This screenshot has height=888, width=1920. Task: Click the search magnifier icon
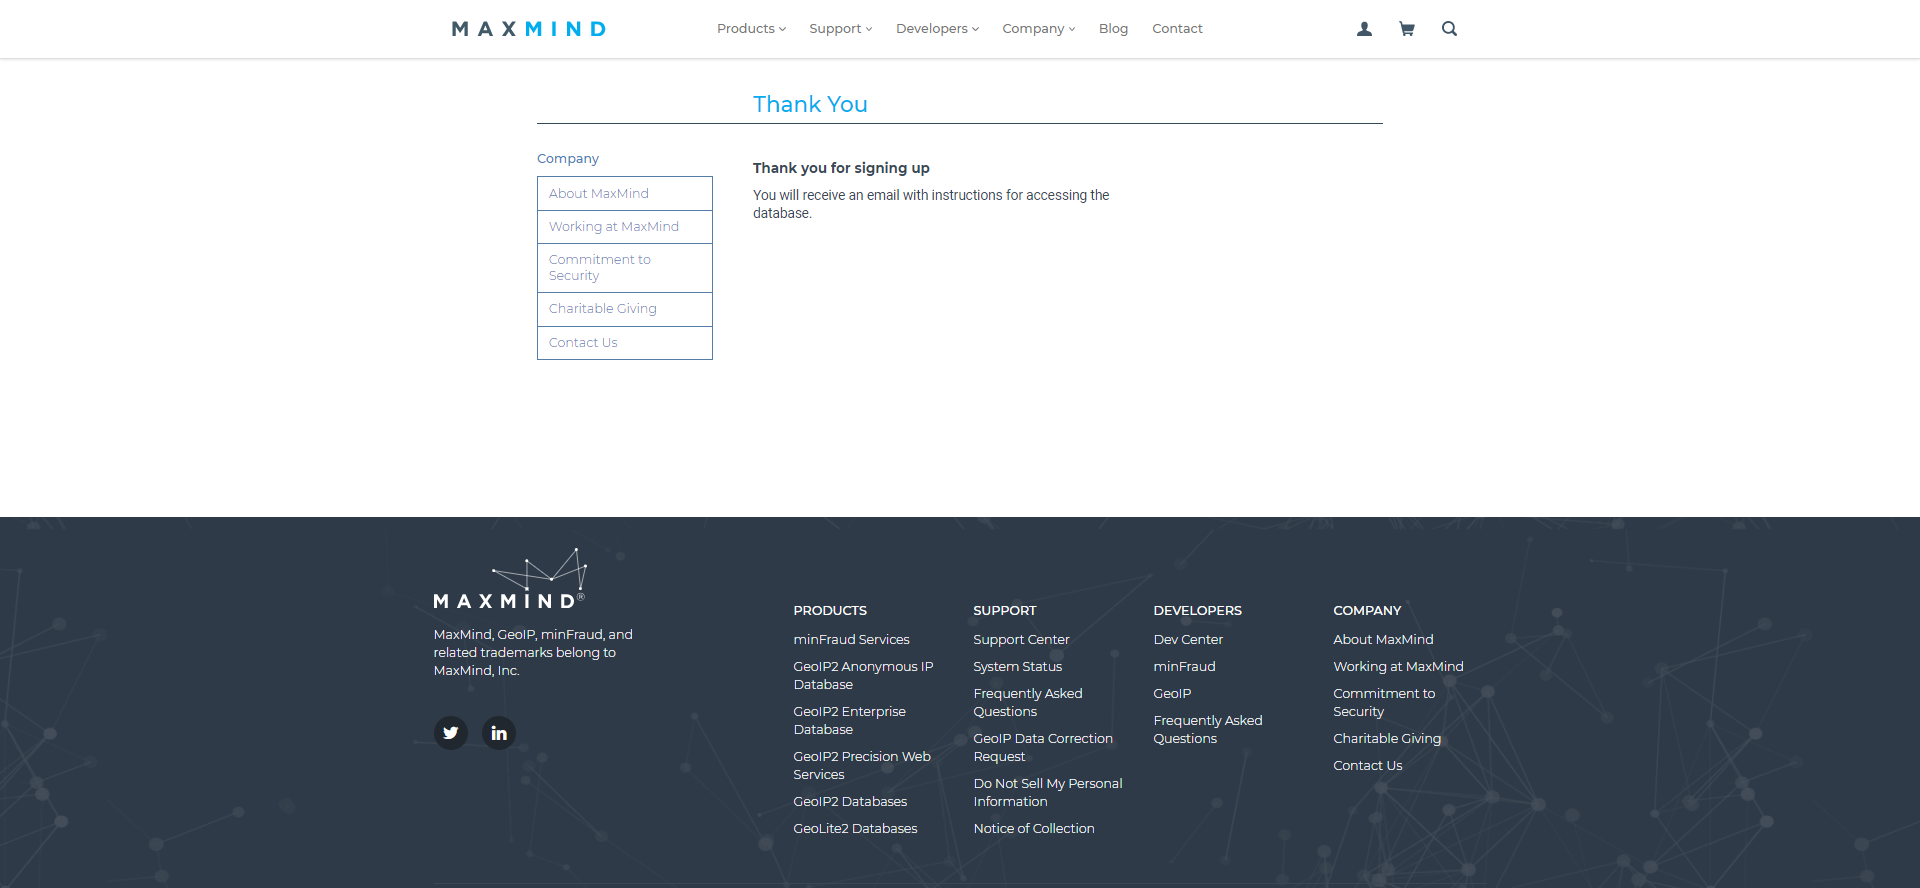pyautogui.click(x=1449, y=29)
